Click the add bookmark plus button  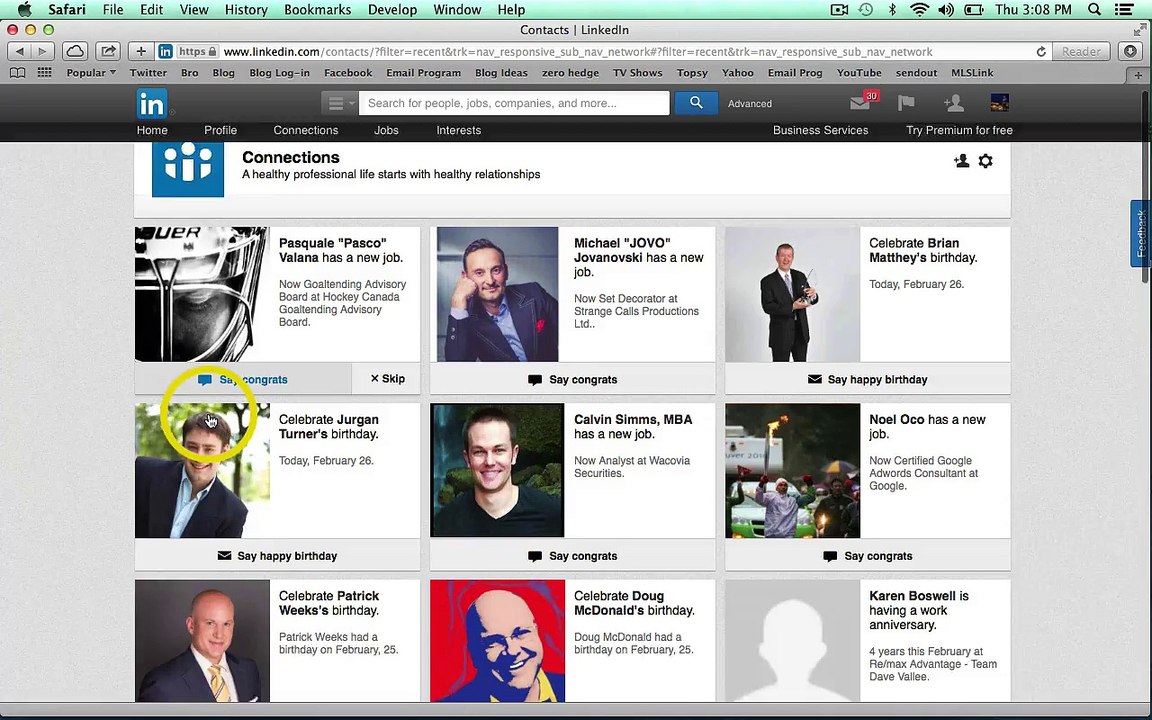point(141,51)
